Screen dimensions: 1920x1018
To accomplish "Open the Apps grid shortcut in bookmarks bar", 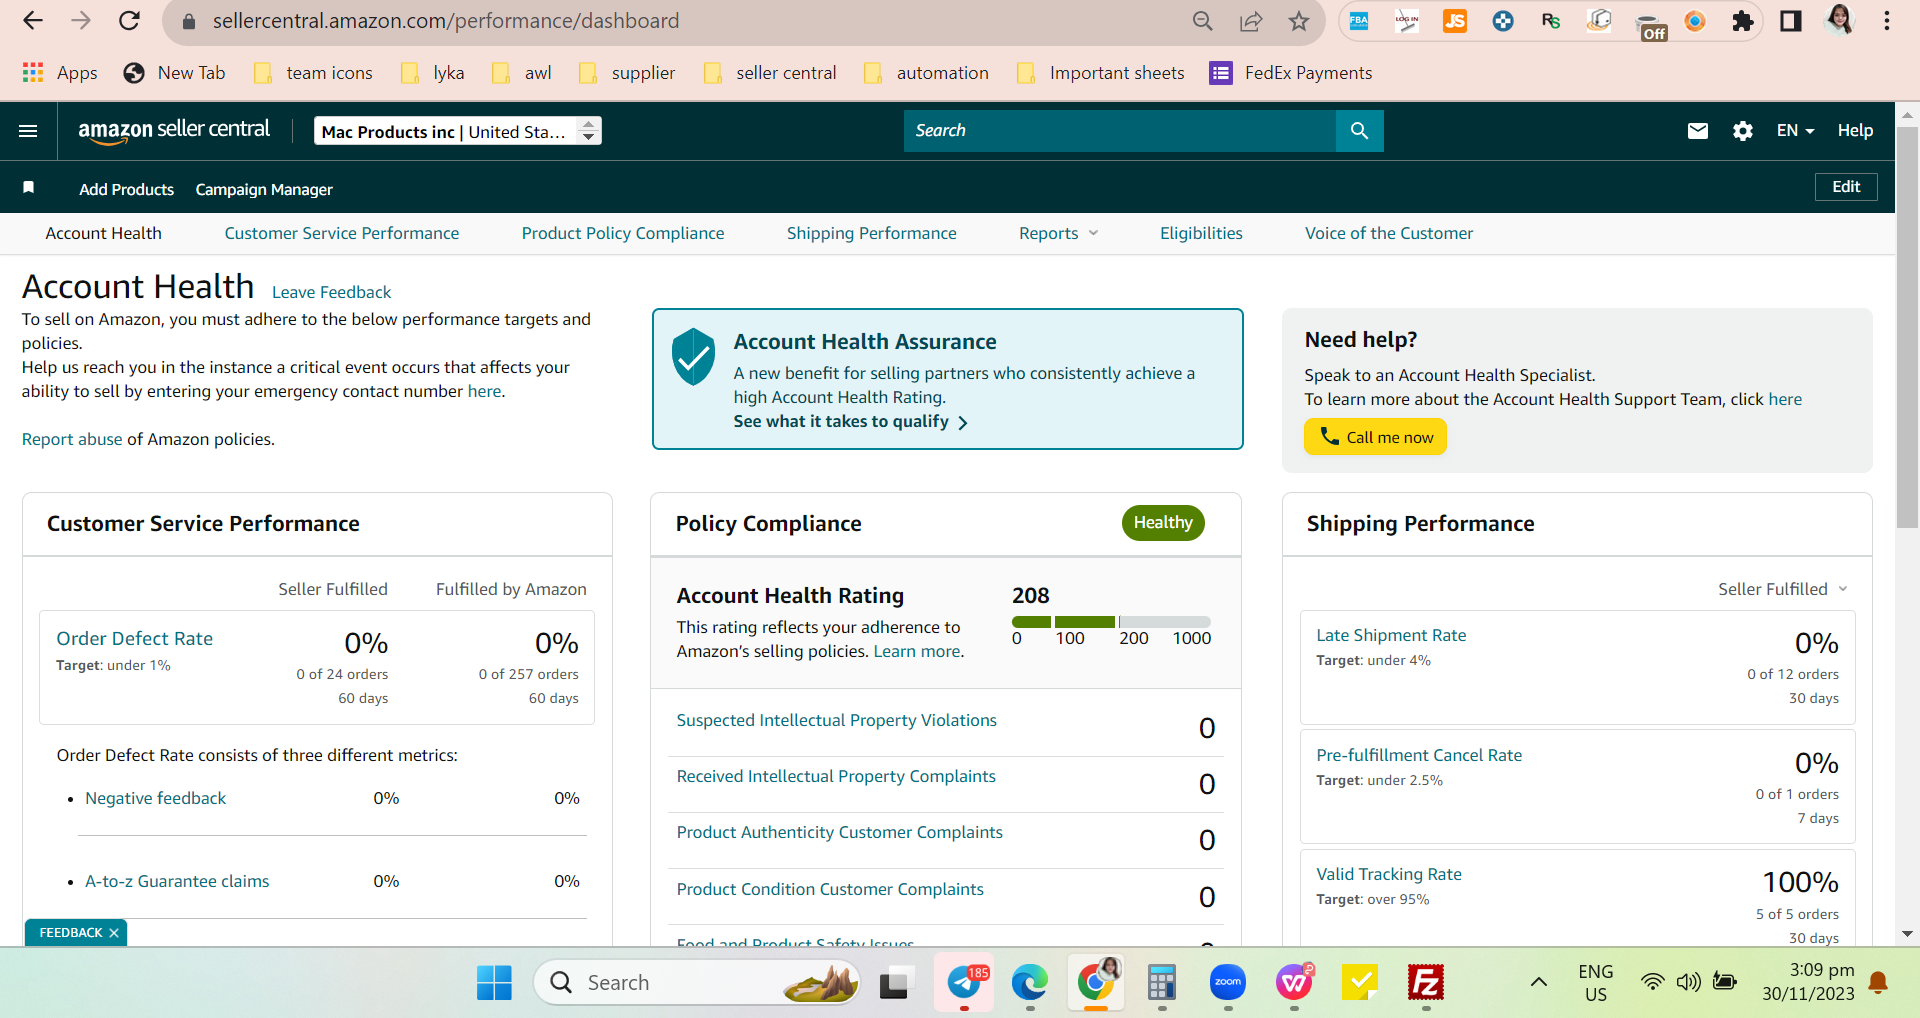I will pyautogui.click(x=60, y=73).
